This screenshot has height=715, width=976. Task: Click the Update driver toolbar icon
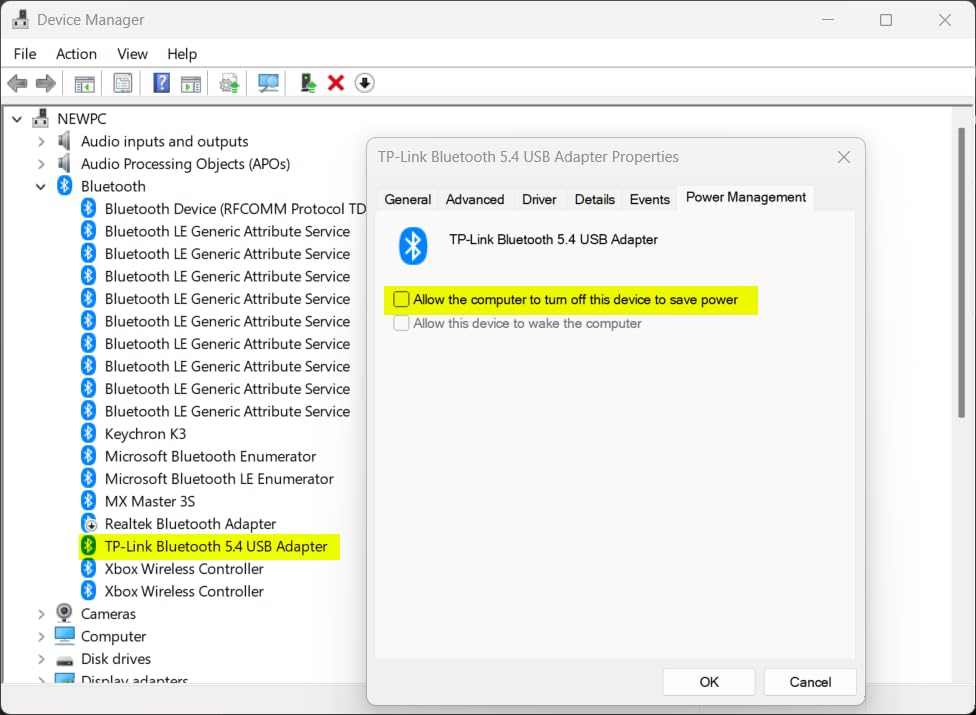click(x=229, y=83)
